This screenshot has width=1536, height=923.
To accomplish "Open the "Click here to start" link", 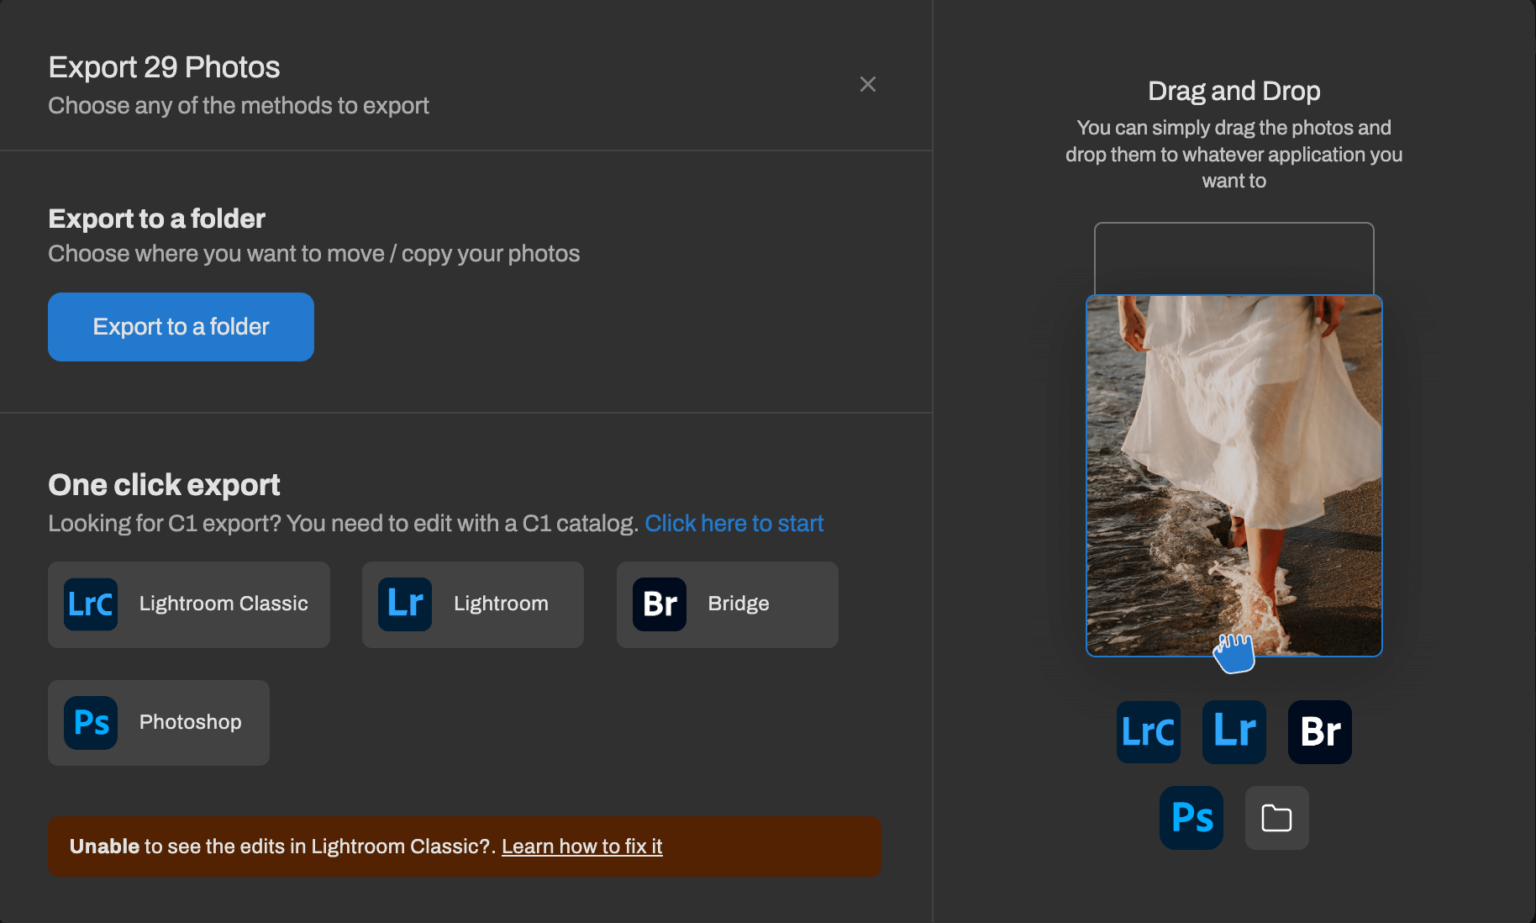I will pyautogui.click(x=734, y=523).
